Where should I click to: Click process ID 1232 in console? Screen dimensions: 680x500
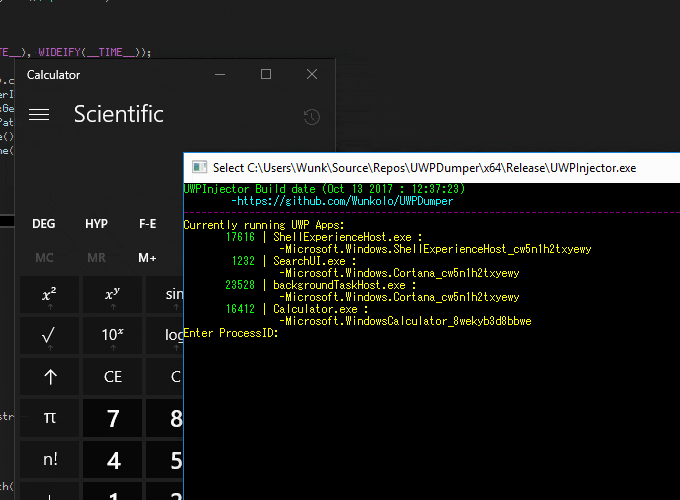[243, 261]
